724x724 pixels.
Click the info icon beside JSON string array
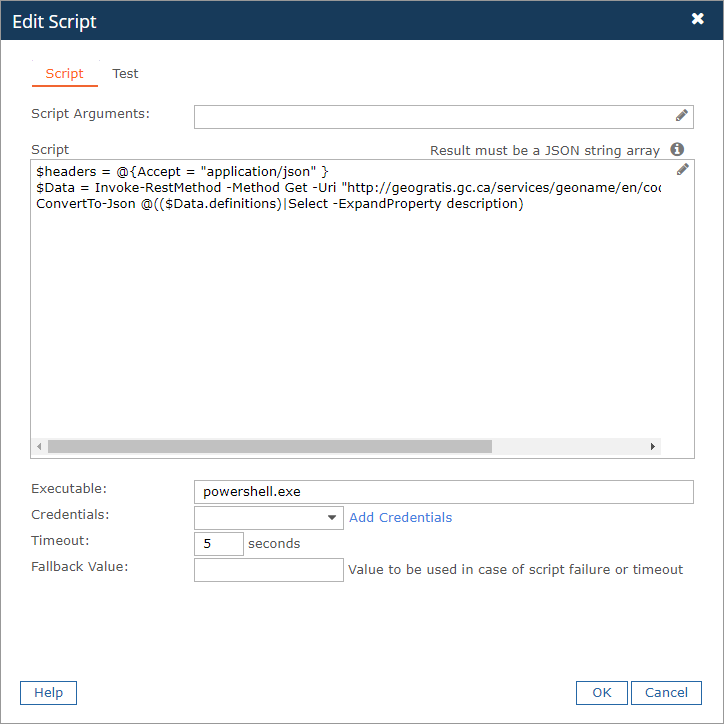pos(677,149)
